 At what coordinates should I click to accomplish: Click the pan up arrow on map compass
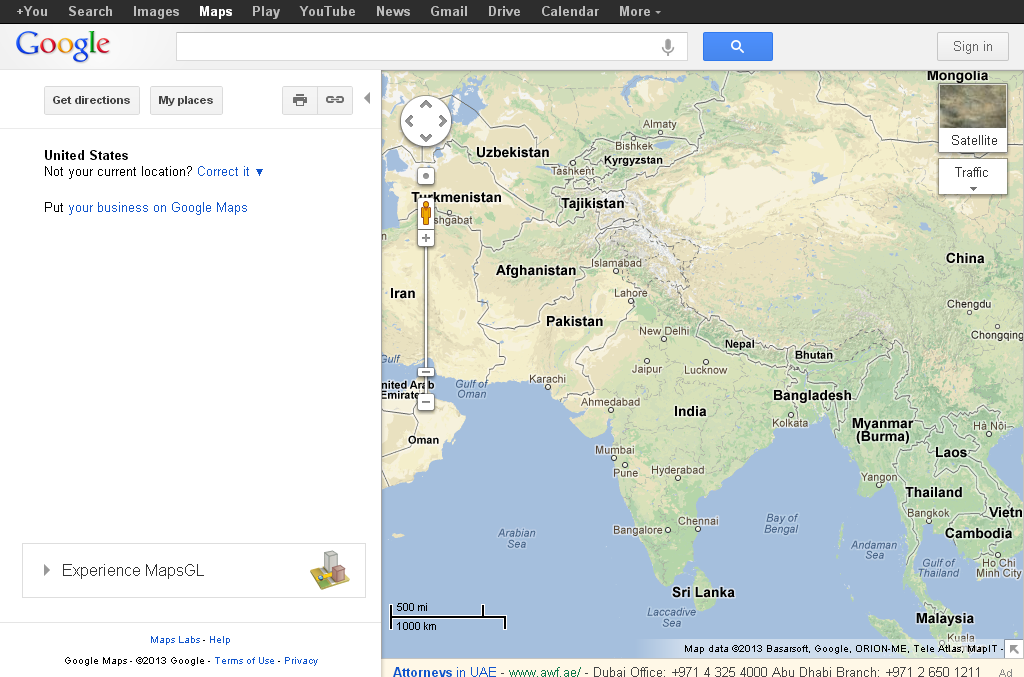point(425,103)
